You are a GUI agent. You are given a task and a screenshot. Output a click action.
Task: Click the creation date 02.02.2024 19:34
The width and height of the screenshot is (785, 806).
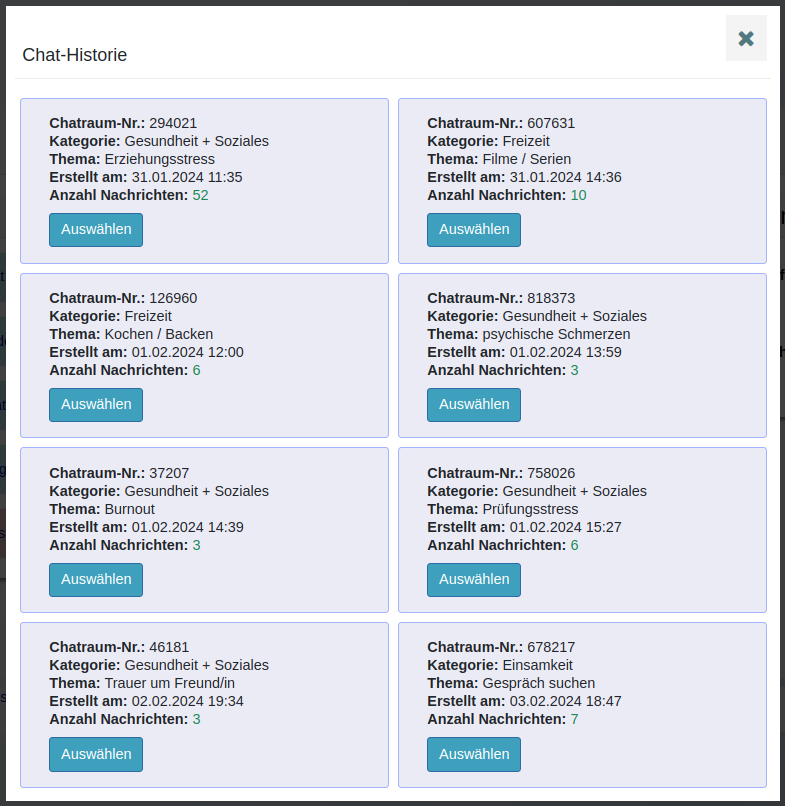tap(187, 701)
